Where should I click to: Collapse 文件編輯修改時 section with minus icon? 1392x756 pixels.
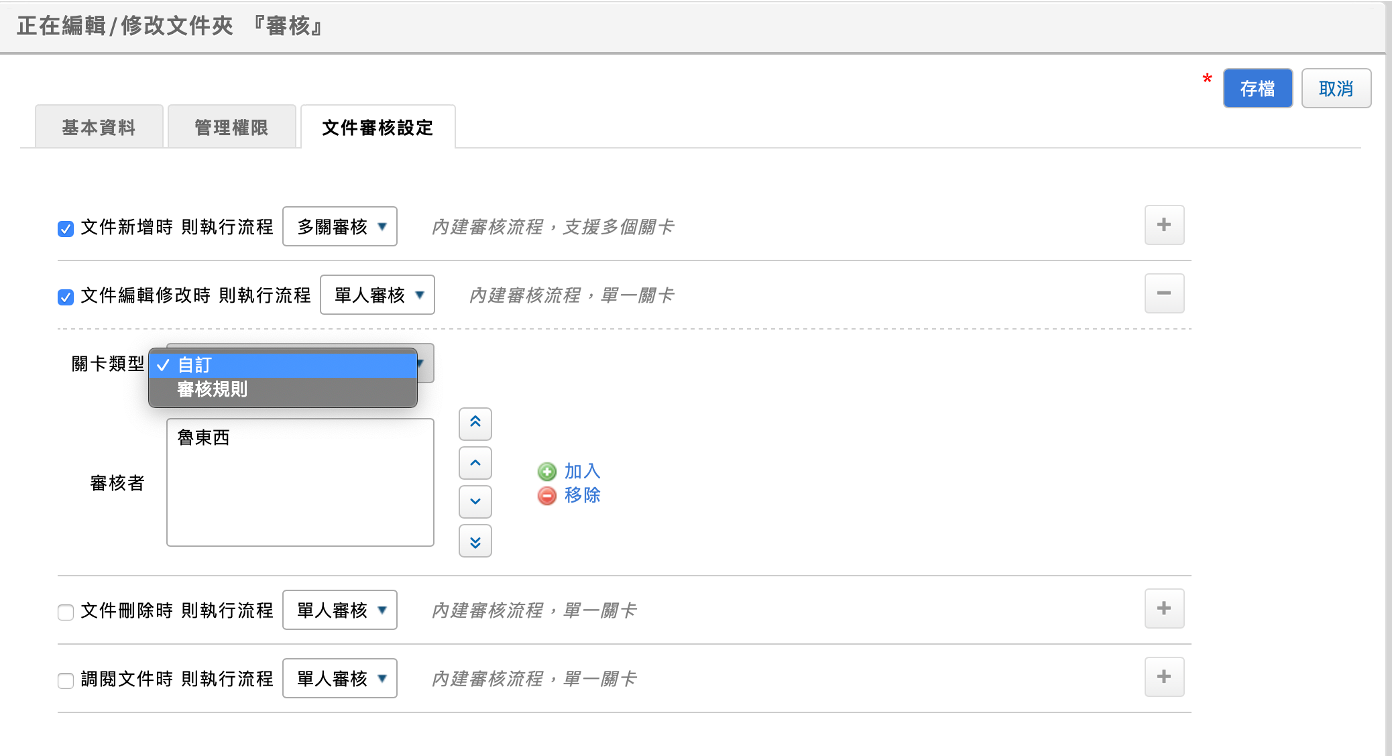[x=1164, y=294]
